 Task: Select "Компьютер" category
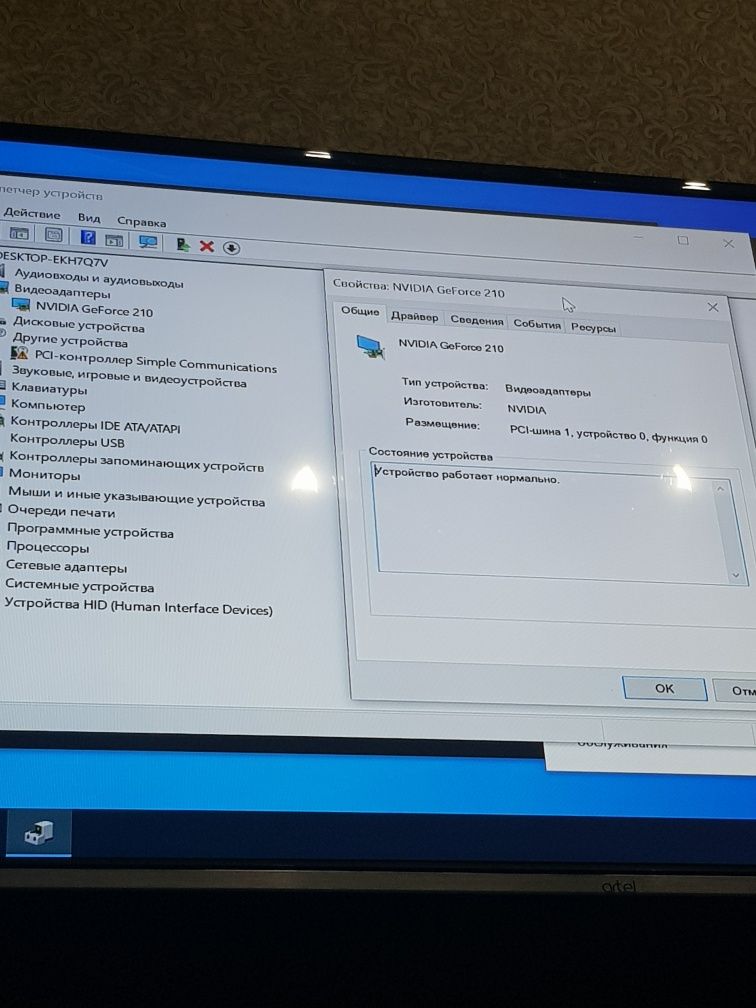(x=48, y=406)
